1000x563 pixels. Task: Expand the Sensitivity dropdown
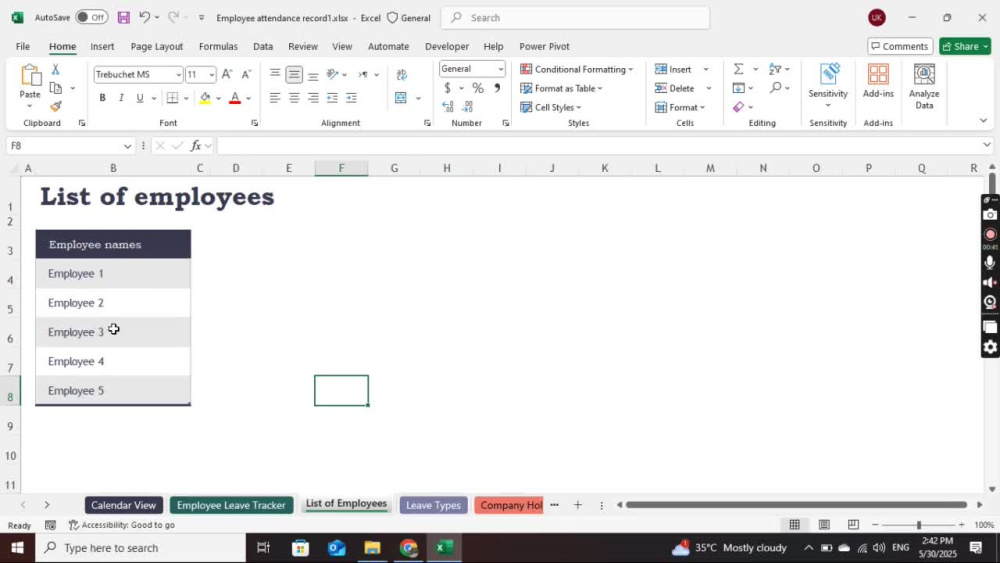(x=828, y=105)
